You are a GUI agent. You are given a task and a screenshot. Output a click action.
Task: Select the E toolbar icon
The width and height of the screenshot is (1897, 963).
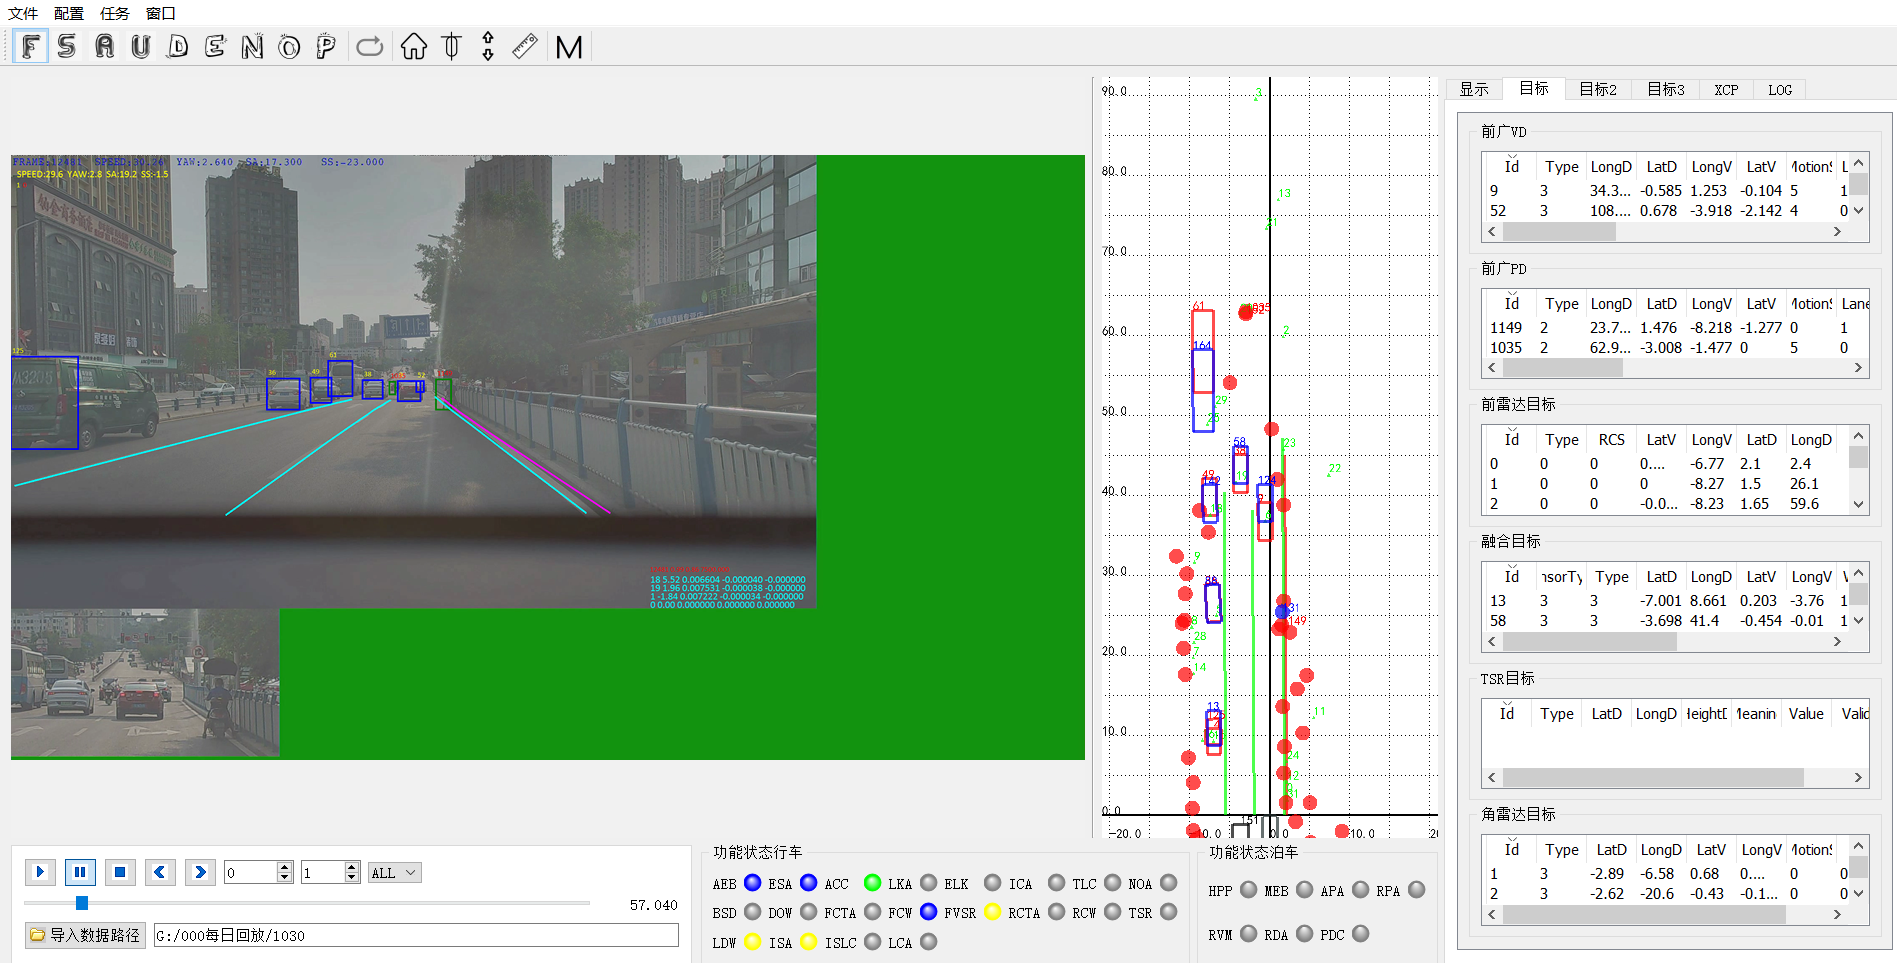[215, 46]
